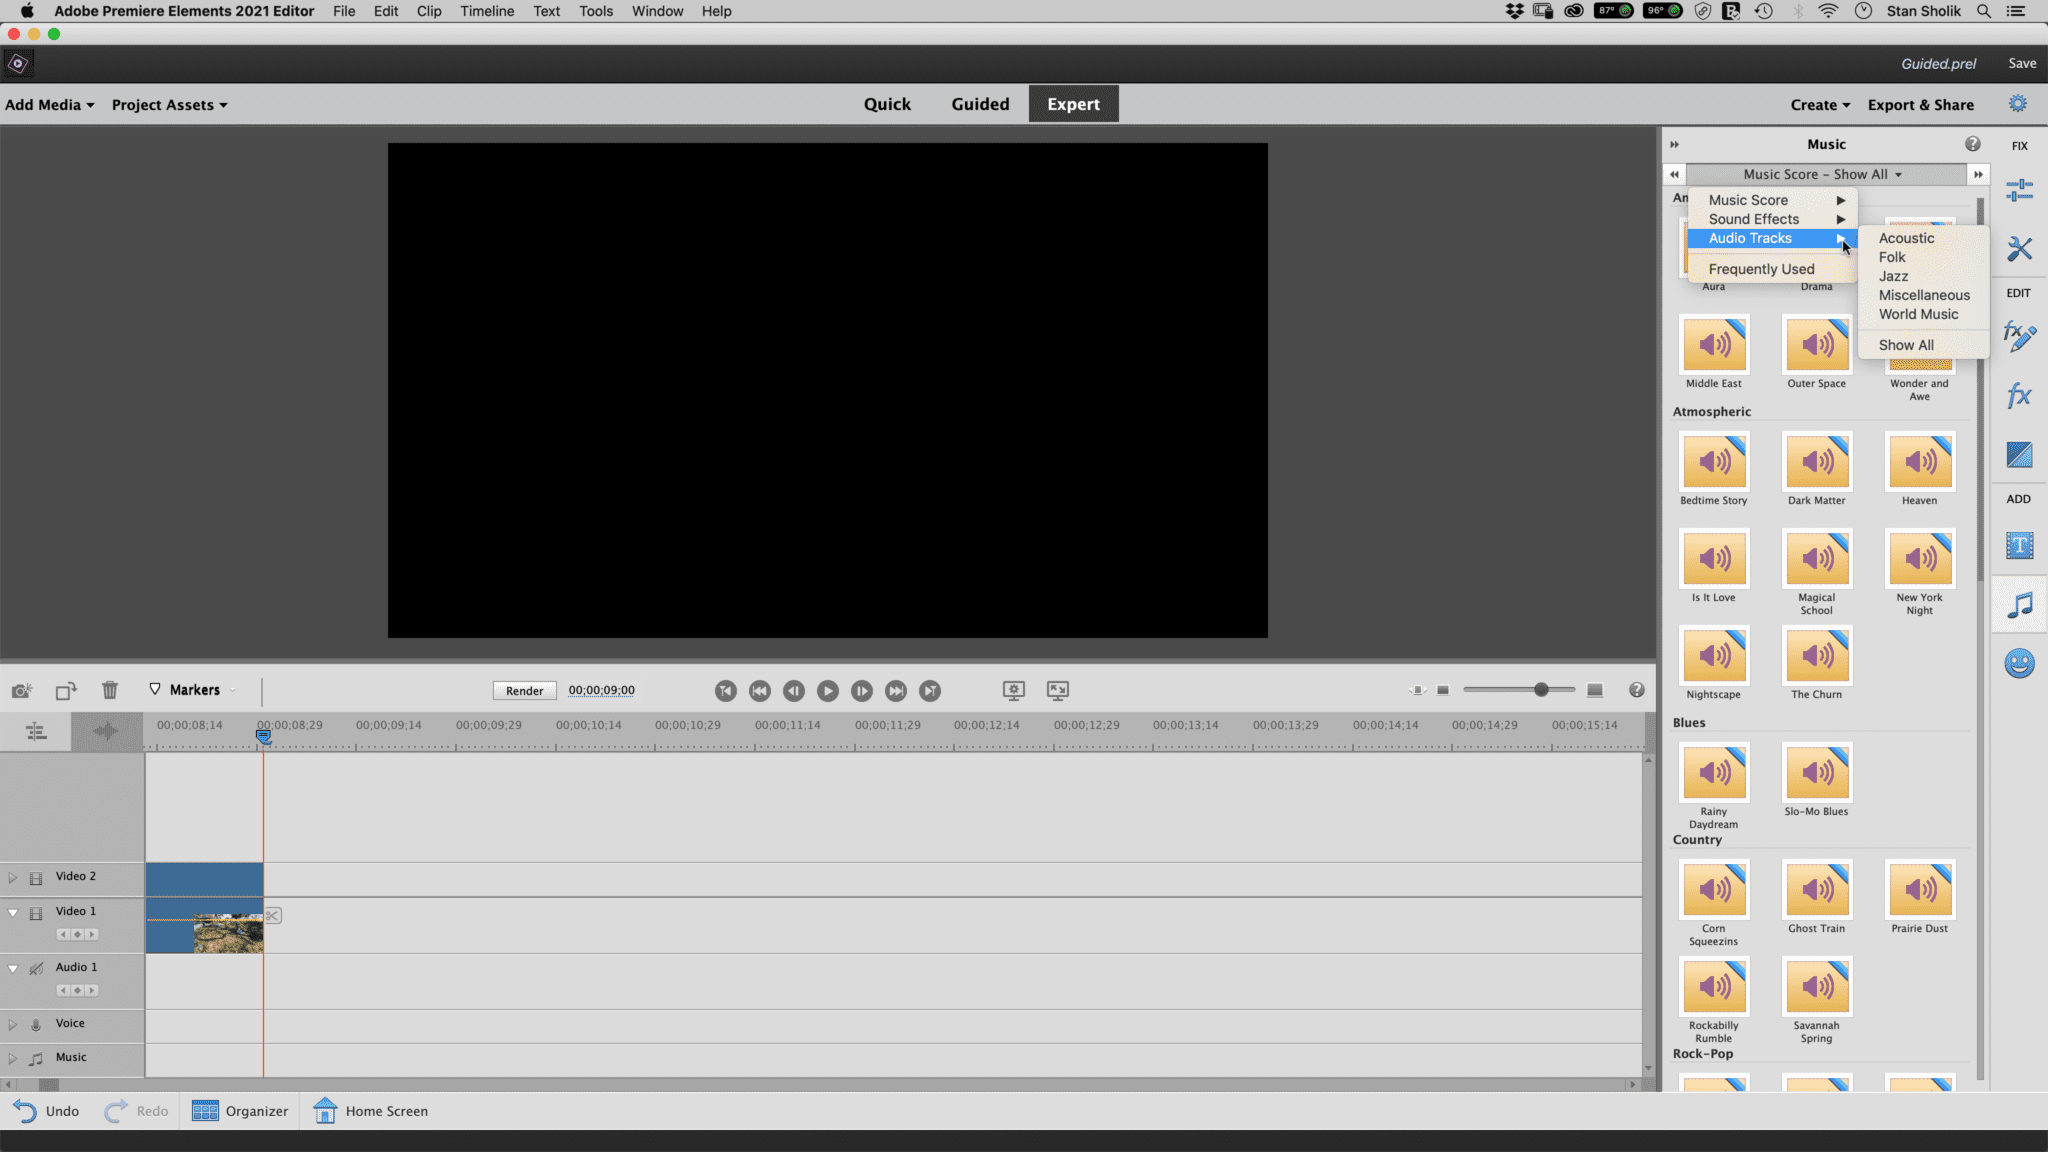Select the Music note icon in sidebar

coord(2019,604)
